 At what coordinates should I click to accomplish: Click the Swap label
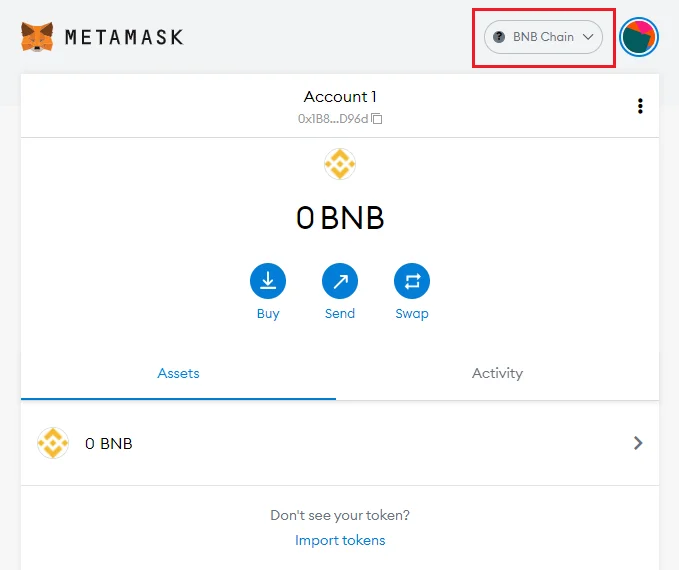point(412,313)
